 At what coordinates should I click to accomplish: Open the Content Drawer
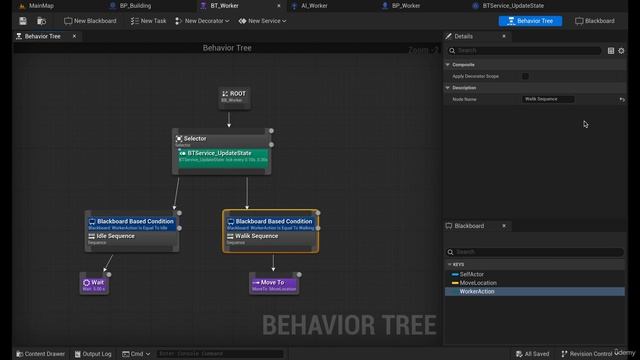tap(40, 354)
